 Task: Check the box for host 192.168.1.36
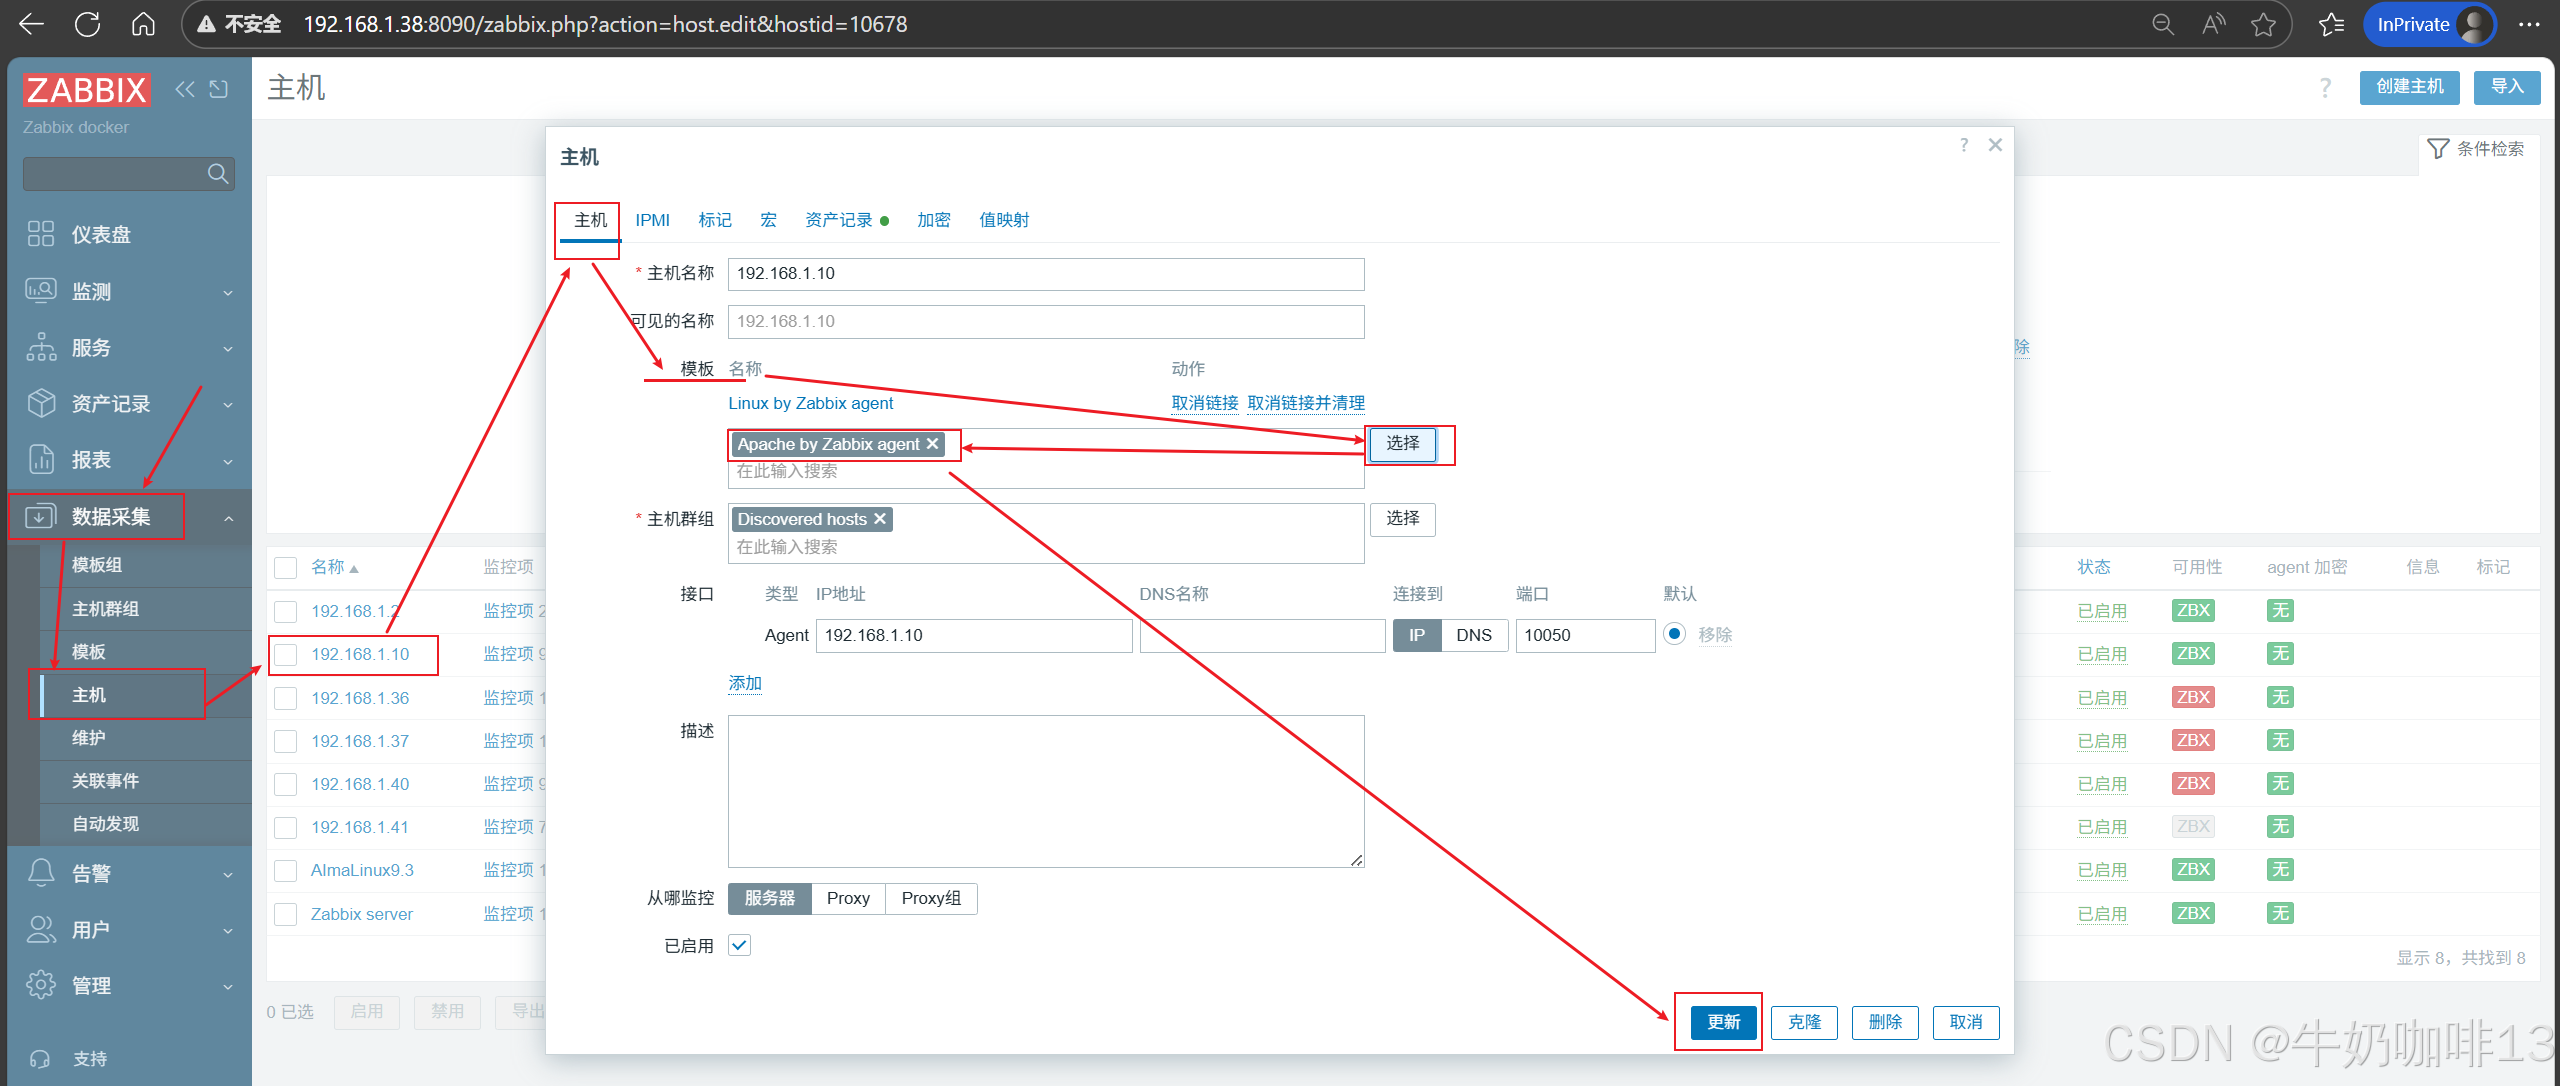tap(286, 698)
